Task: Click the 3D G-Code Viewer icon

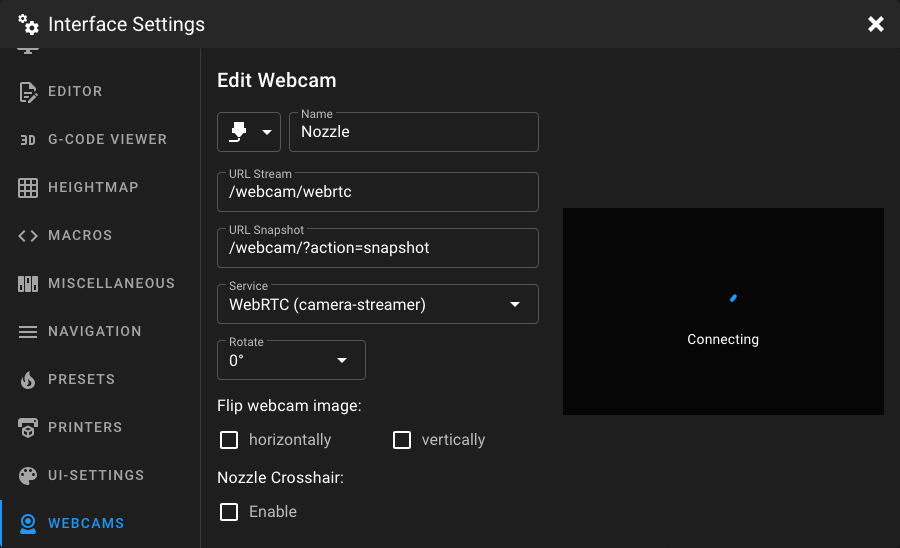Action: click(28, 139)
